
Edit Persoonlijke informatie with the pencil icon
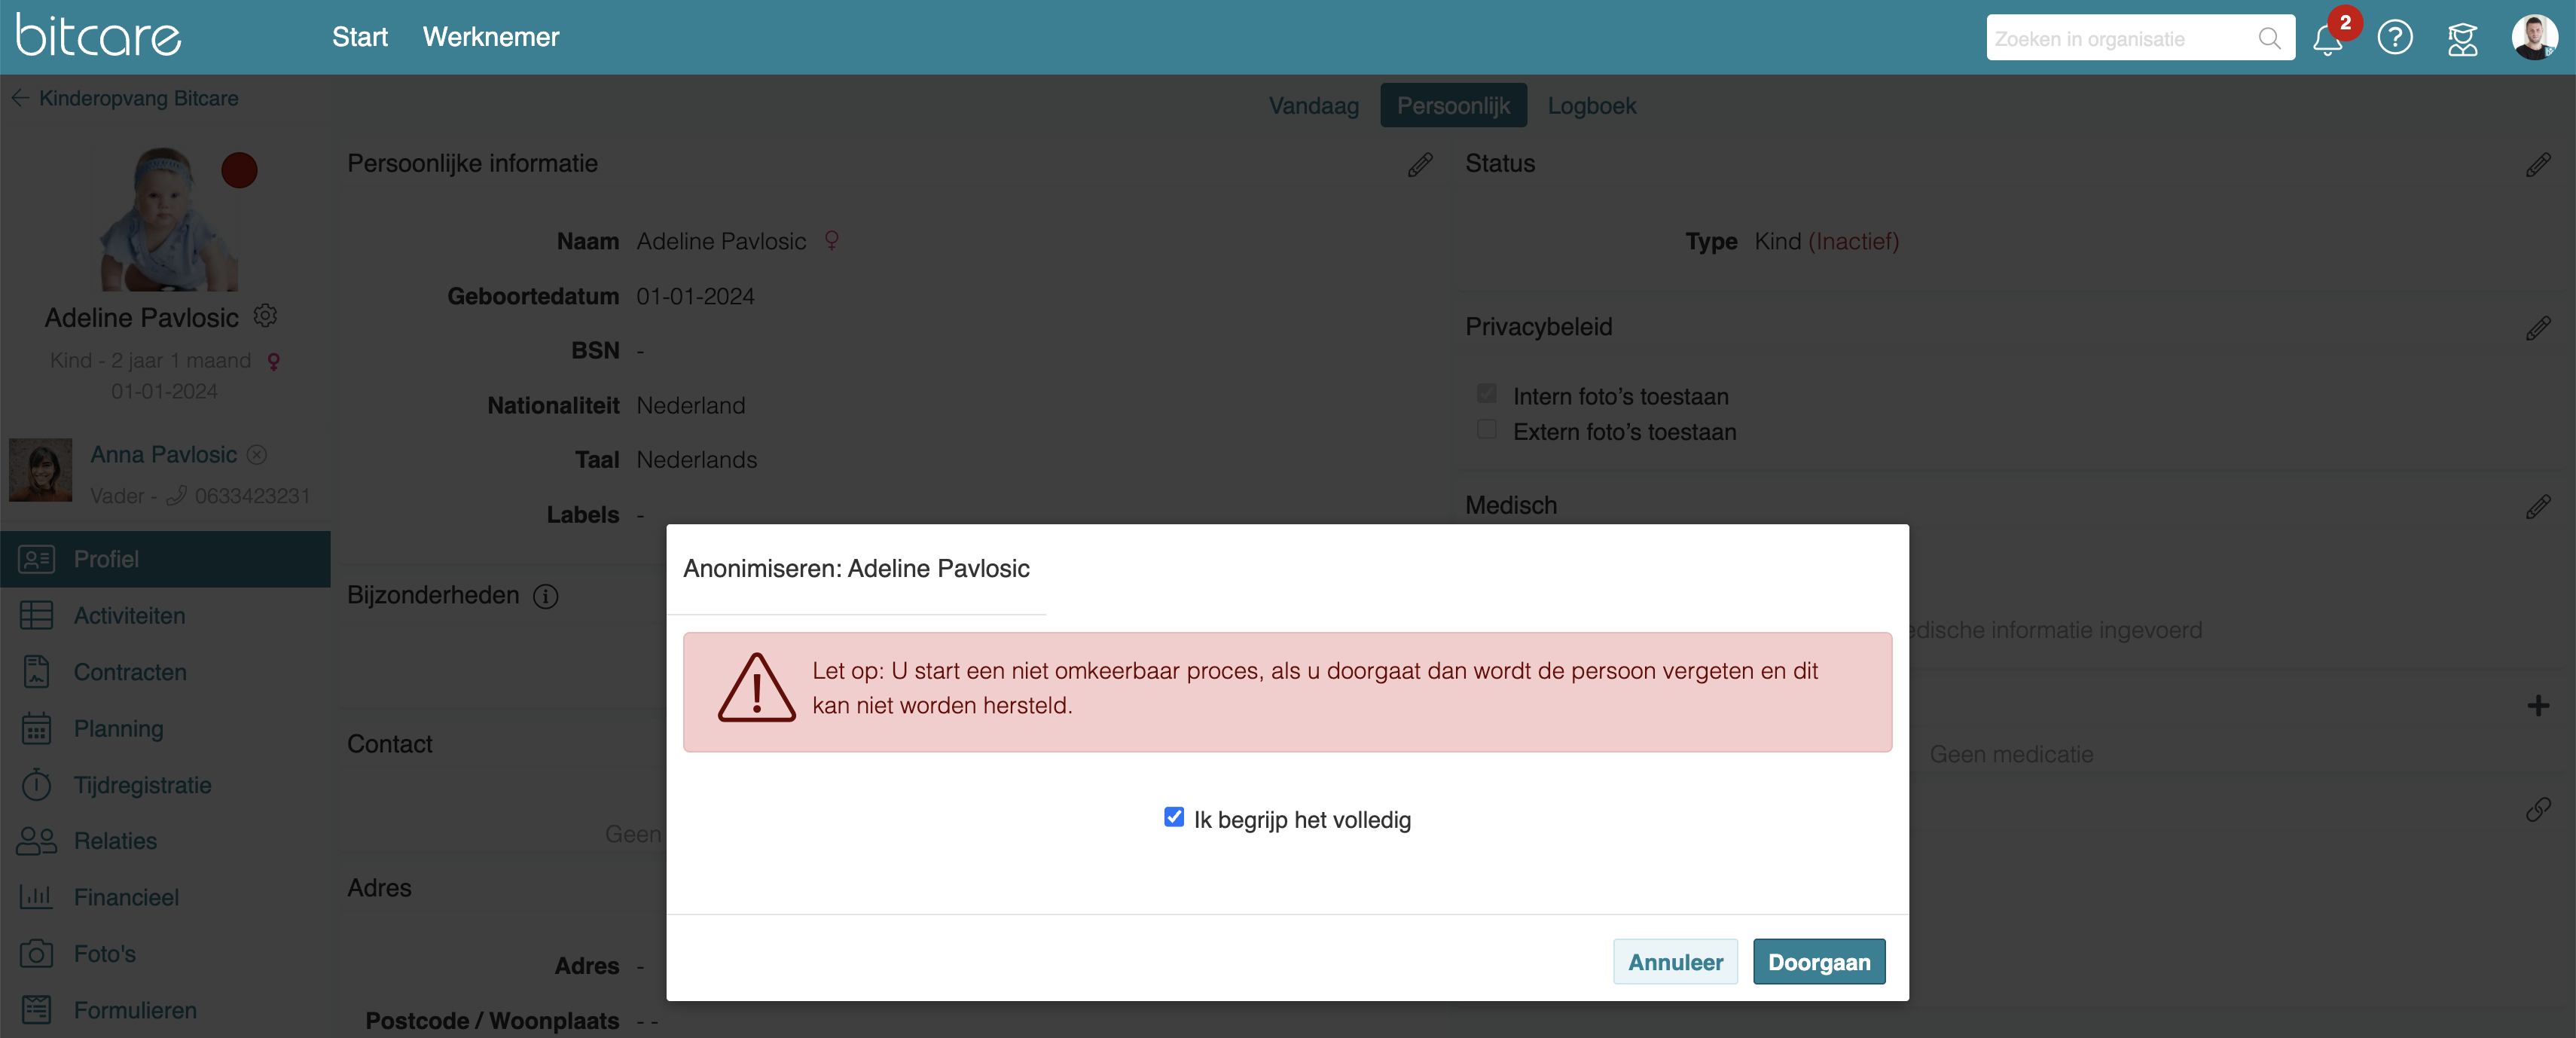[x=1420, y=165]
